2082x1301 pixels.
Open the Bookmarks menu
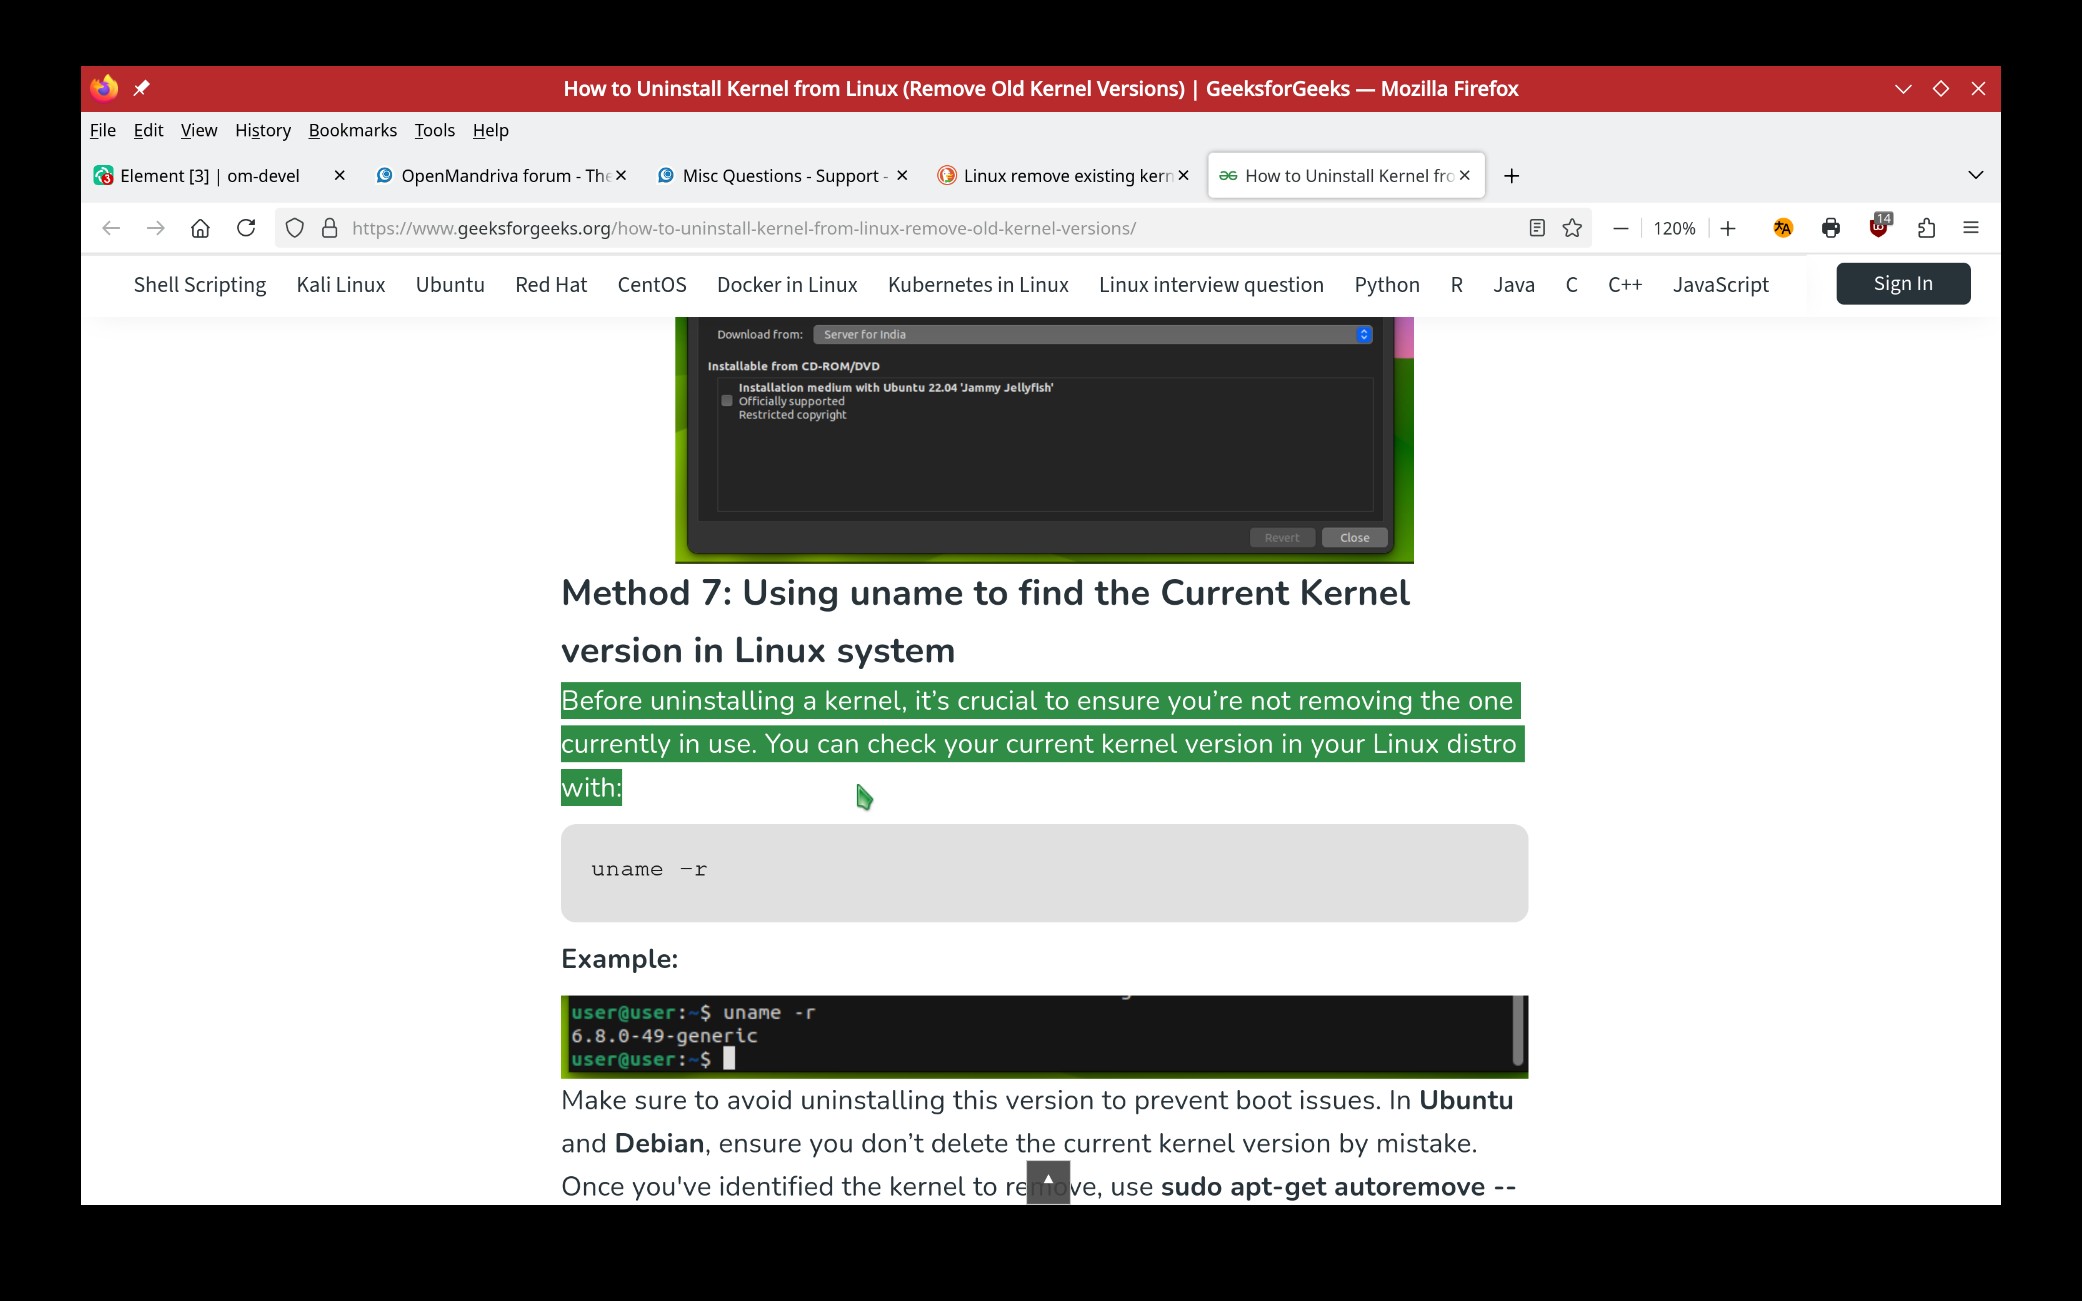pyautogui.click(x=352, y=130)
